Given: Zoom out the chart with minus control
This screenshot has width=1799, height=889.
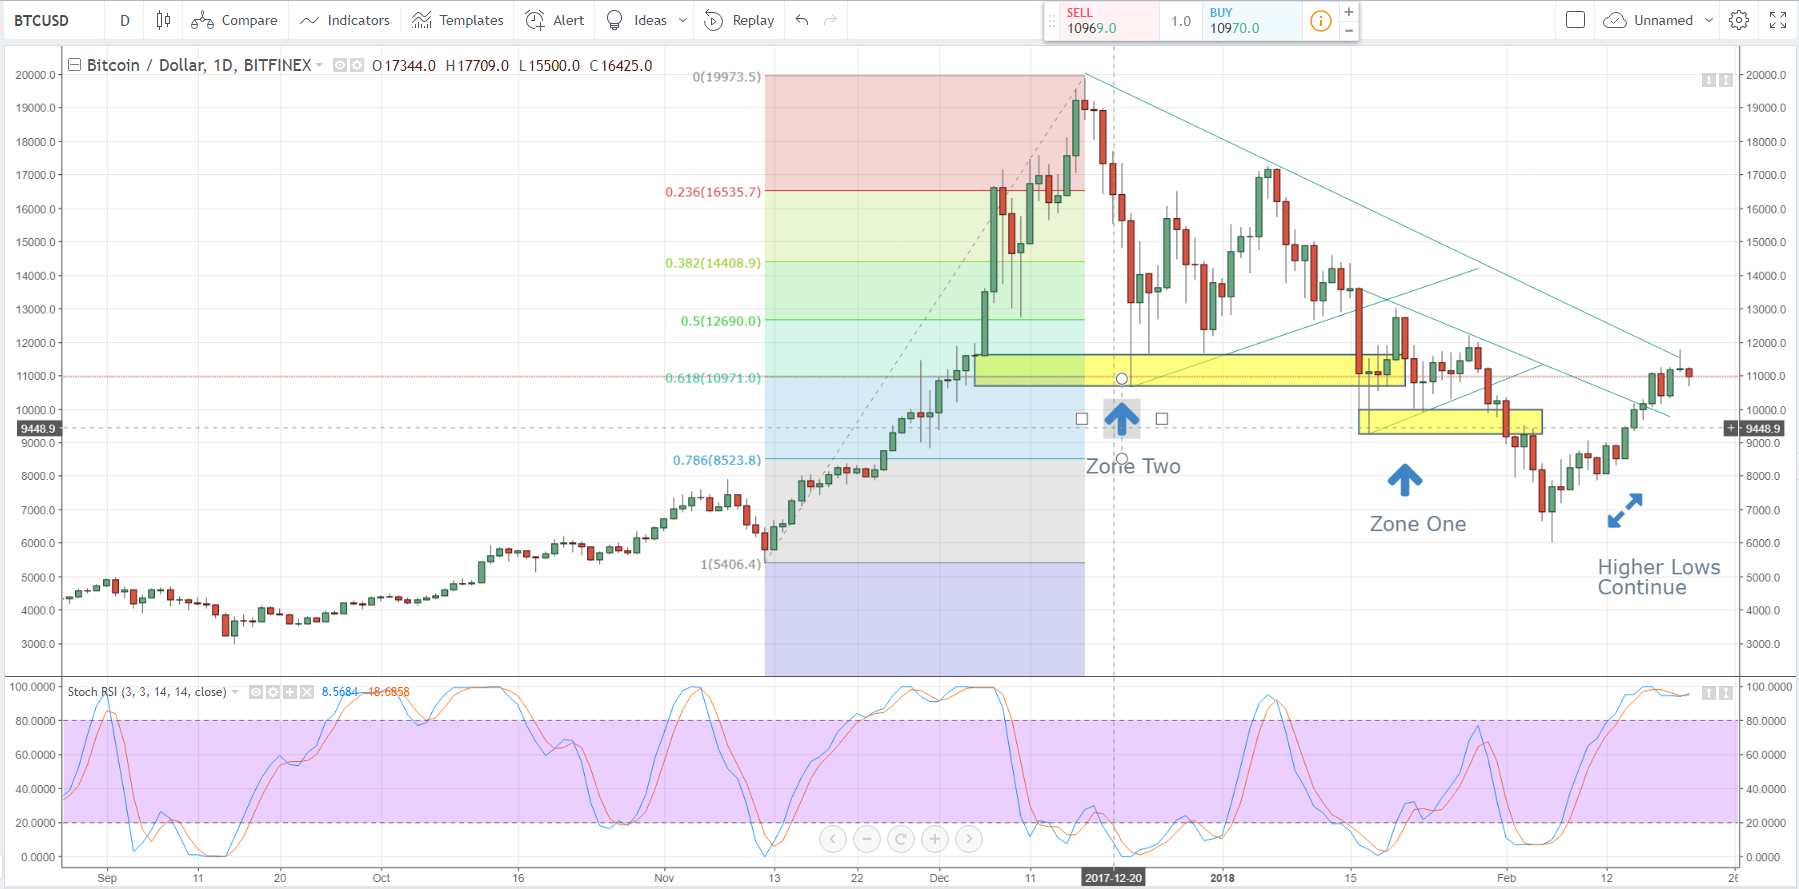Looking at the screenshot, I should coord(867,839).
